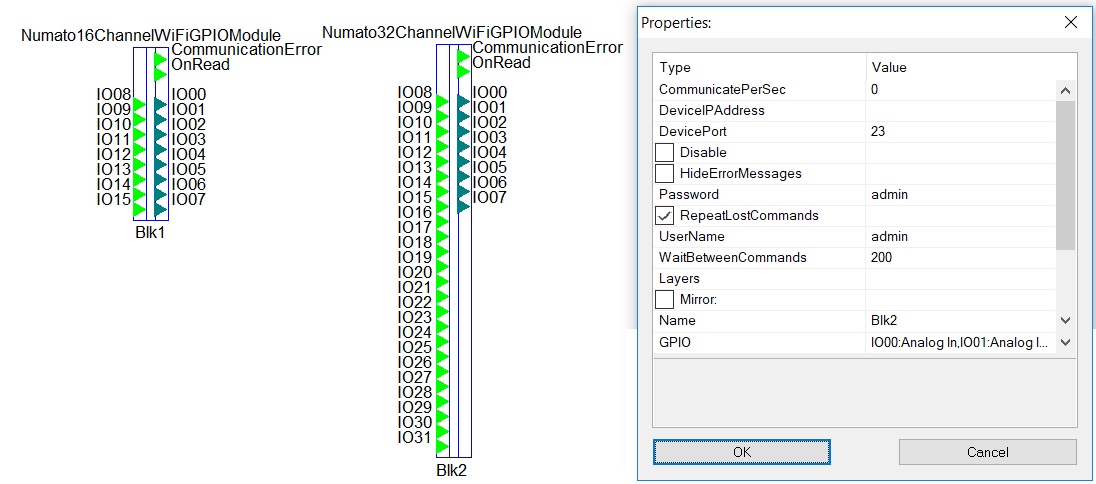Click the properties list scroll-up arrow
This screenshot has width=1096, height=484.
click(1065, 90)
